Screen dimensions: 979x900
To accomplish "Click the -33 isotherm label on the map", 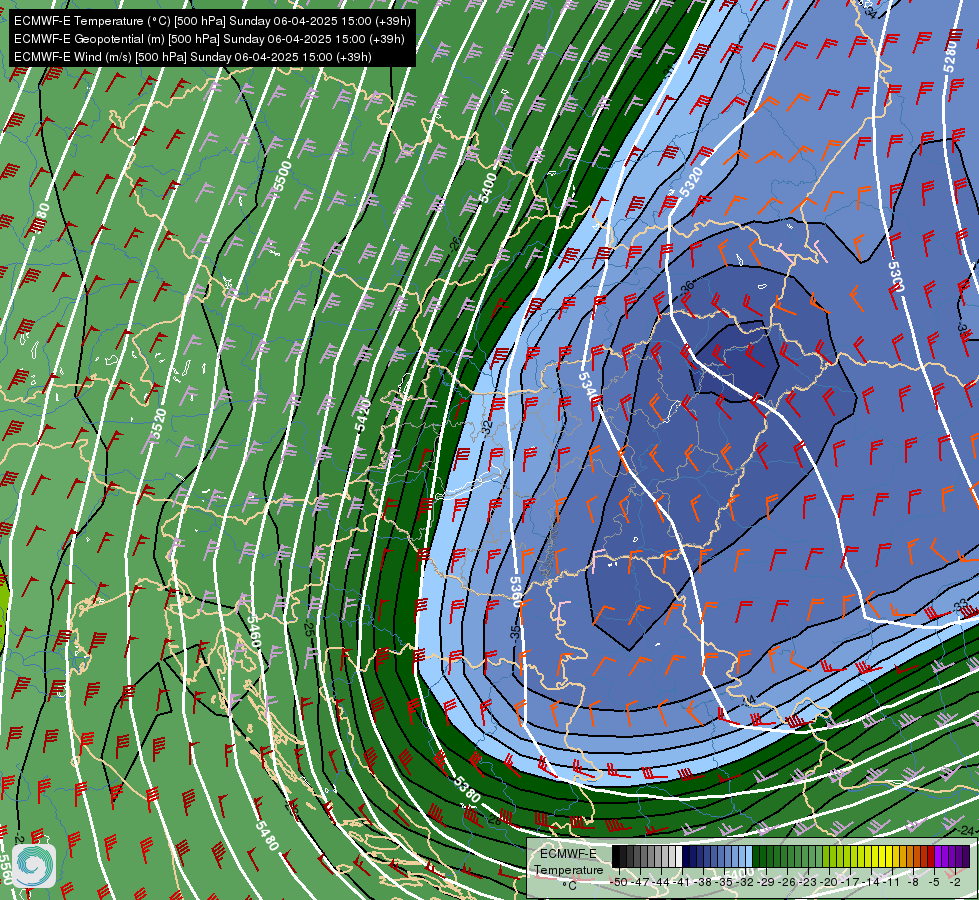I will 960,605.
